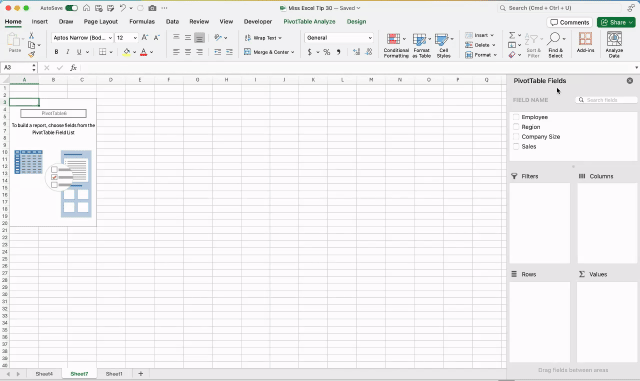Check the Company Size field checkbox
Image resolution: width=640 pixels, height=381 pixels.
point(516,136)
